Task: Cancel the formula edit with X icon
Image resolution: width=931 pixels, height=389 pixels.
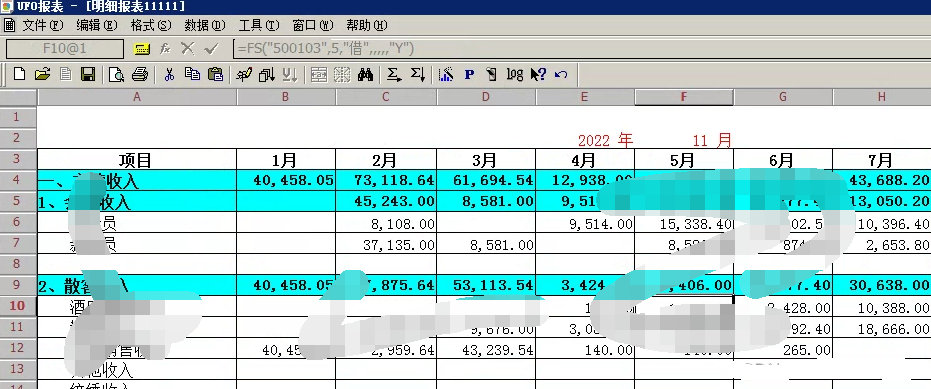Action: 188,49
